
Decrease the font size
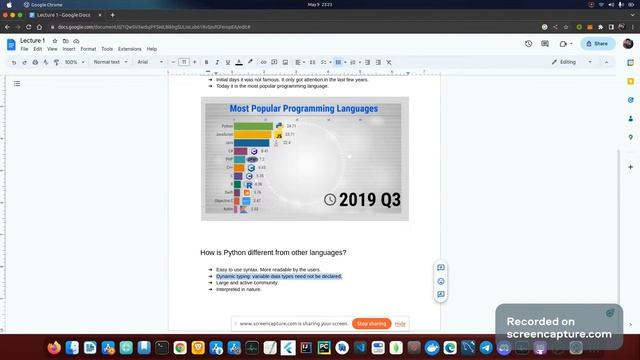(x=173, y=62)
